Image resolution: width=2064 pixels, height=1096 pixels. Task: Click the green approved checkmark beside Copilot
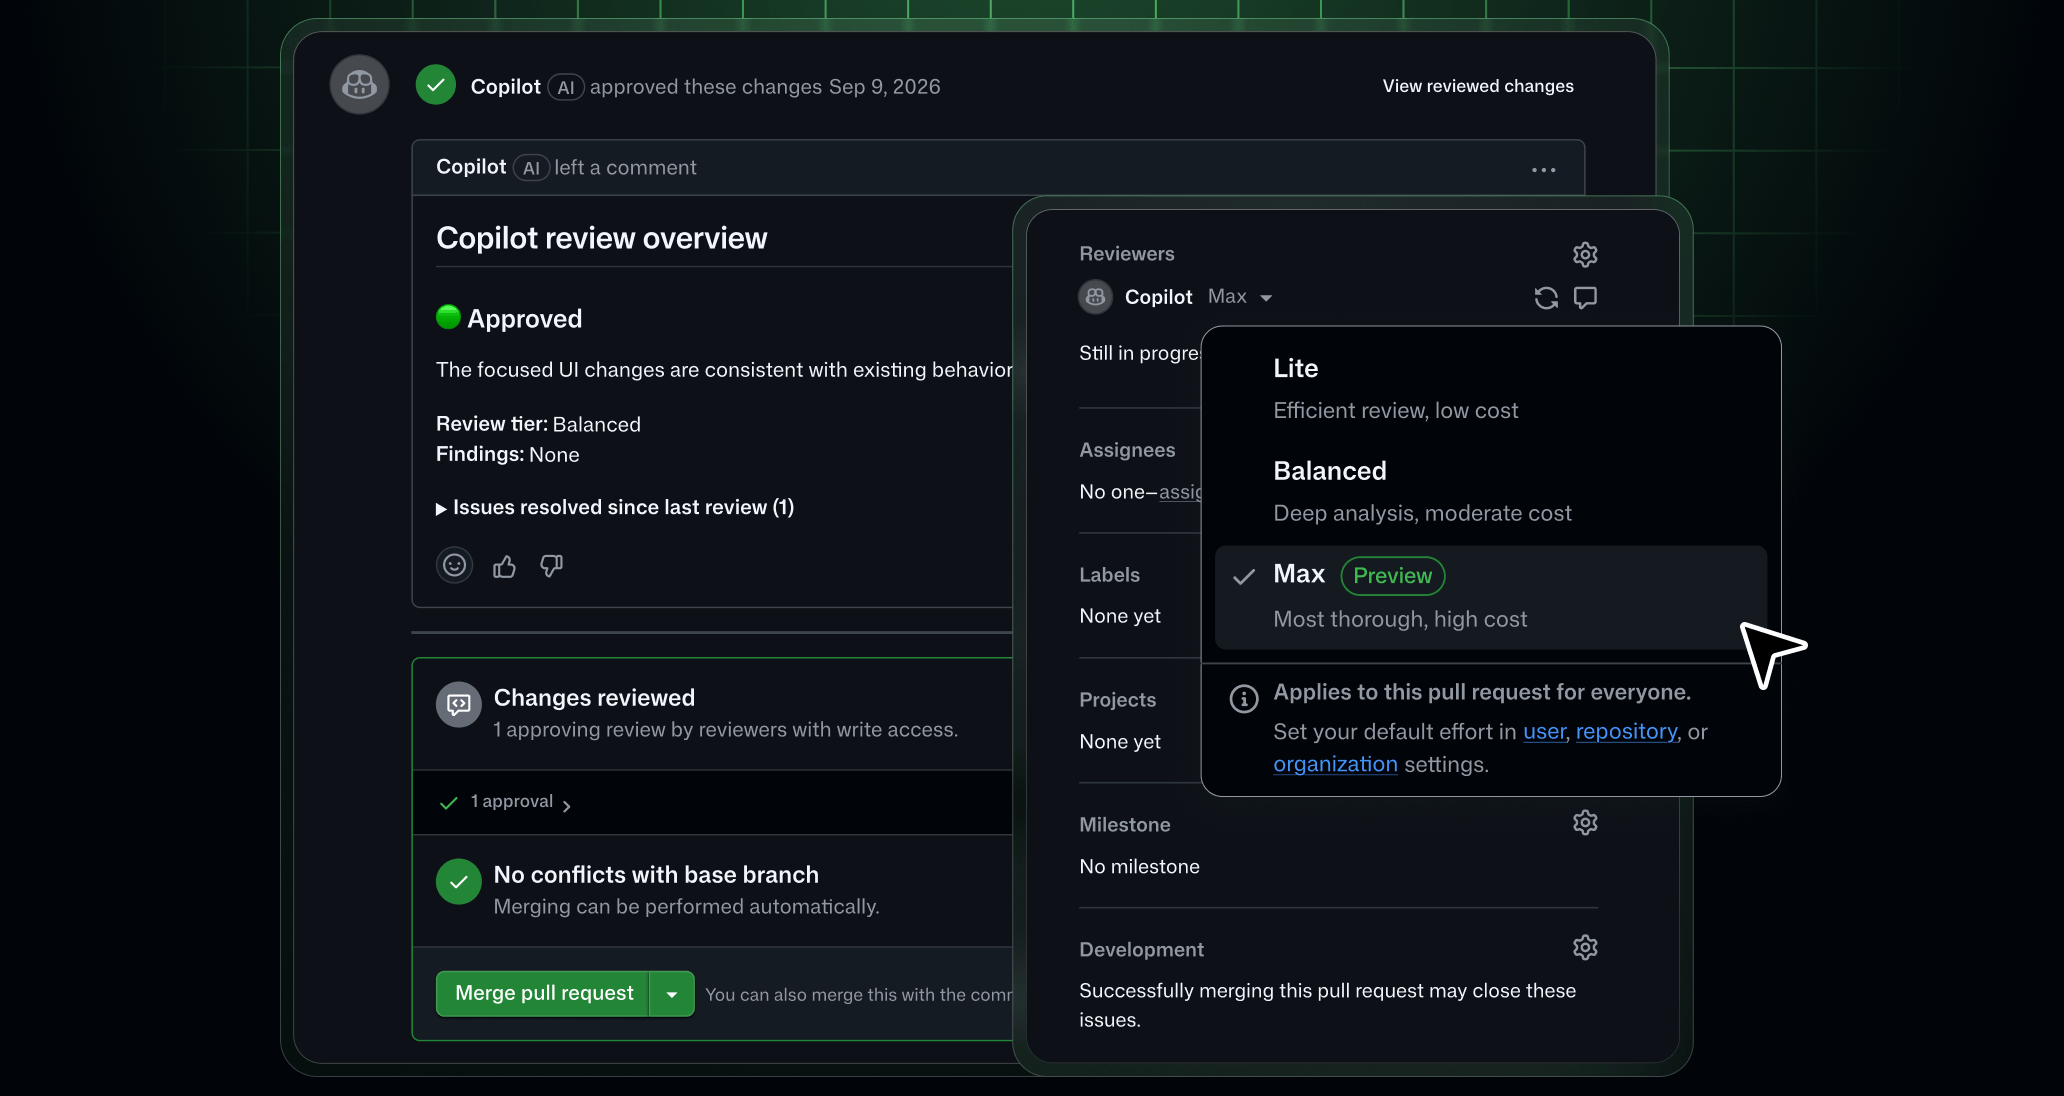click(x=436, y=86)
